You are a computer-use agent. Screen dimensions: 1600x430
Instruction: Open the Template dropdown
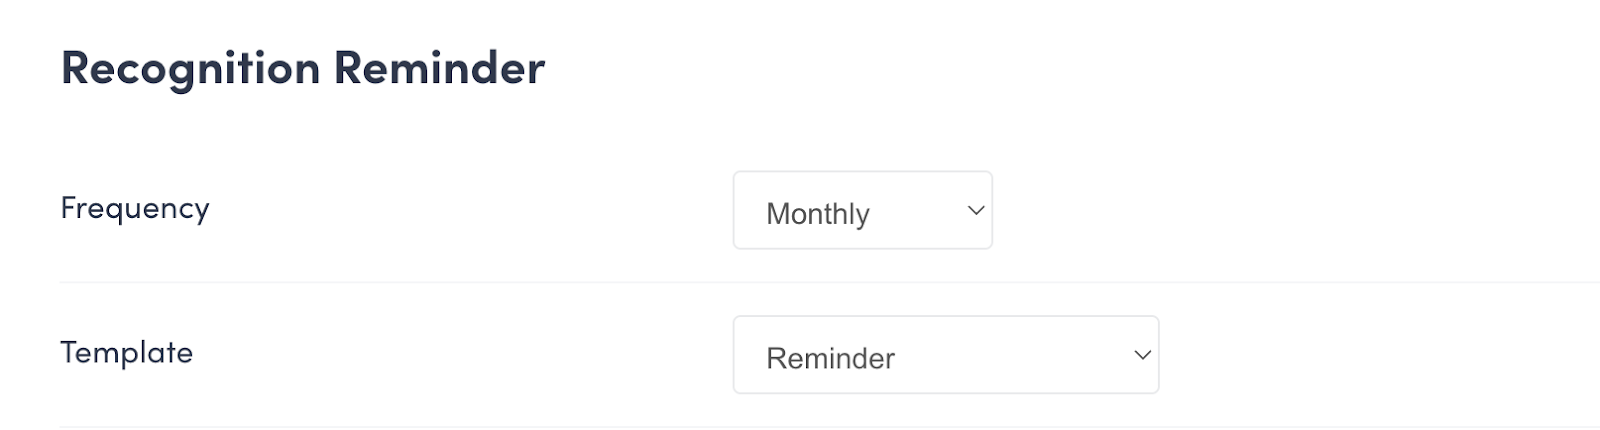(945, 355)
